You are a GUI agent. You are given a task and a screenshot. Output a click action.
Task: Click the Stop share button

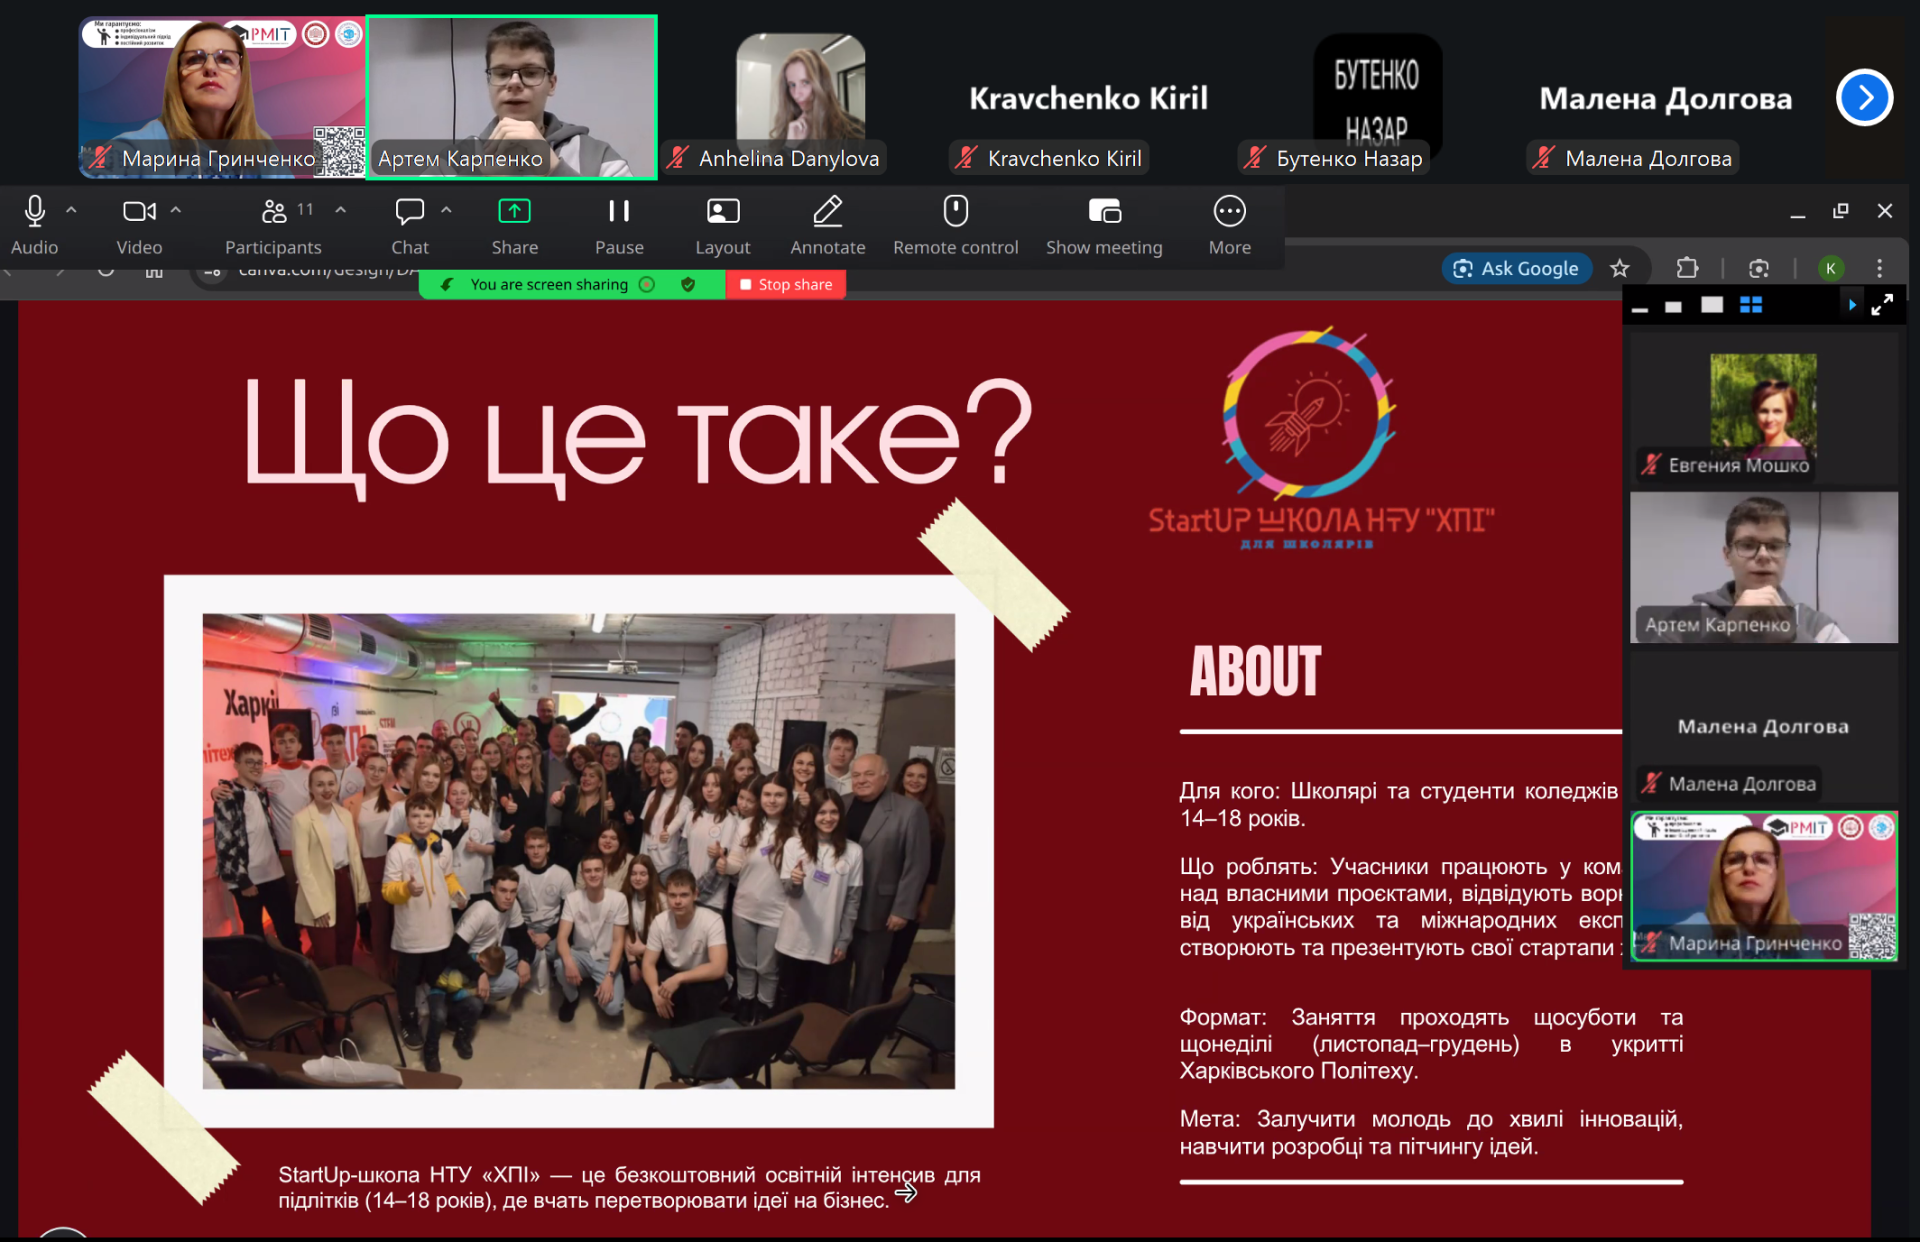point(786,285)
